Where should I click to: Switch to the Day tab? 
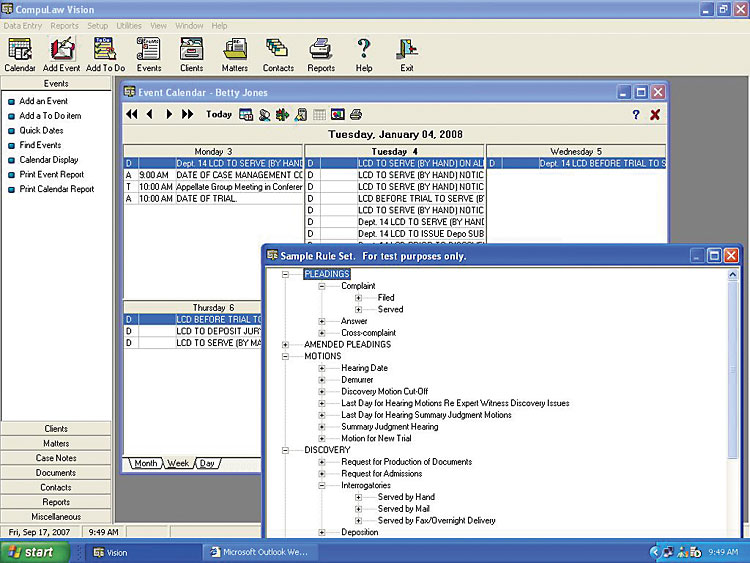coord(207,463)
